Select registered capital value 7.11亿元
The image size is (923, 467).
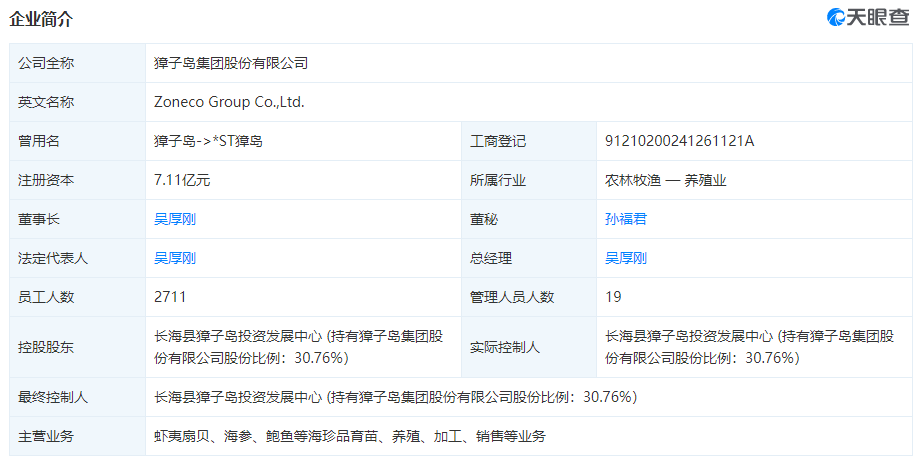click(x=182, y=180)
